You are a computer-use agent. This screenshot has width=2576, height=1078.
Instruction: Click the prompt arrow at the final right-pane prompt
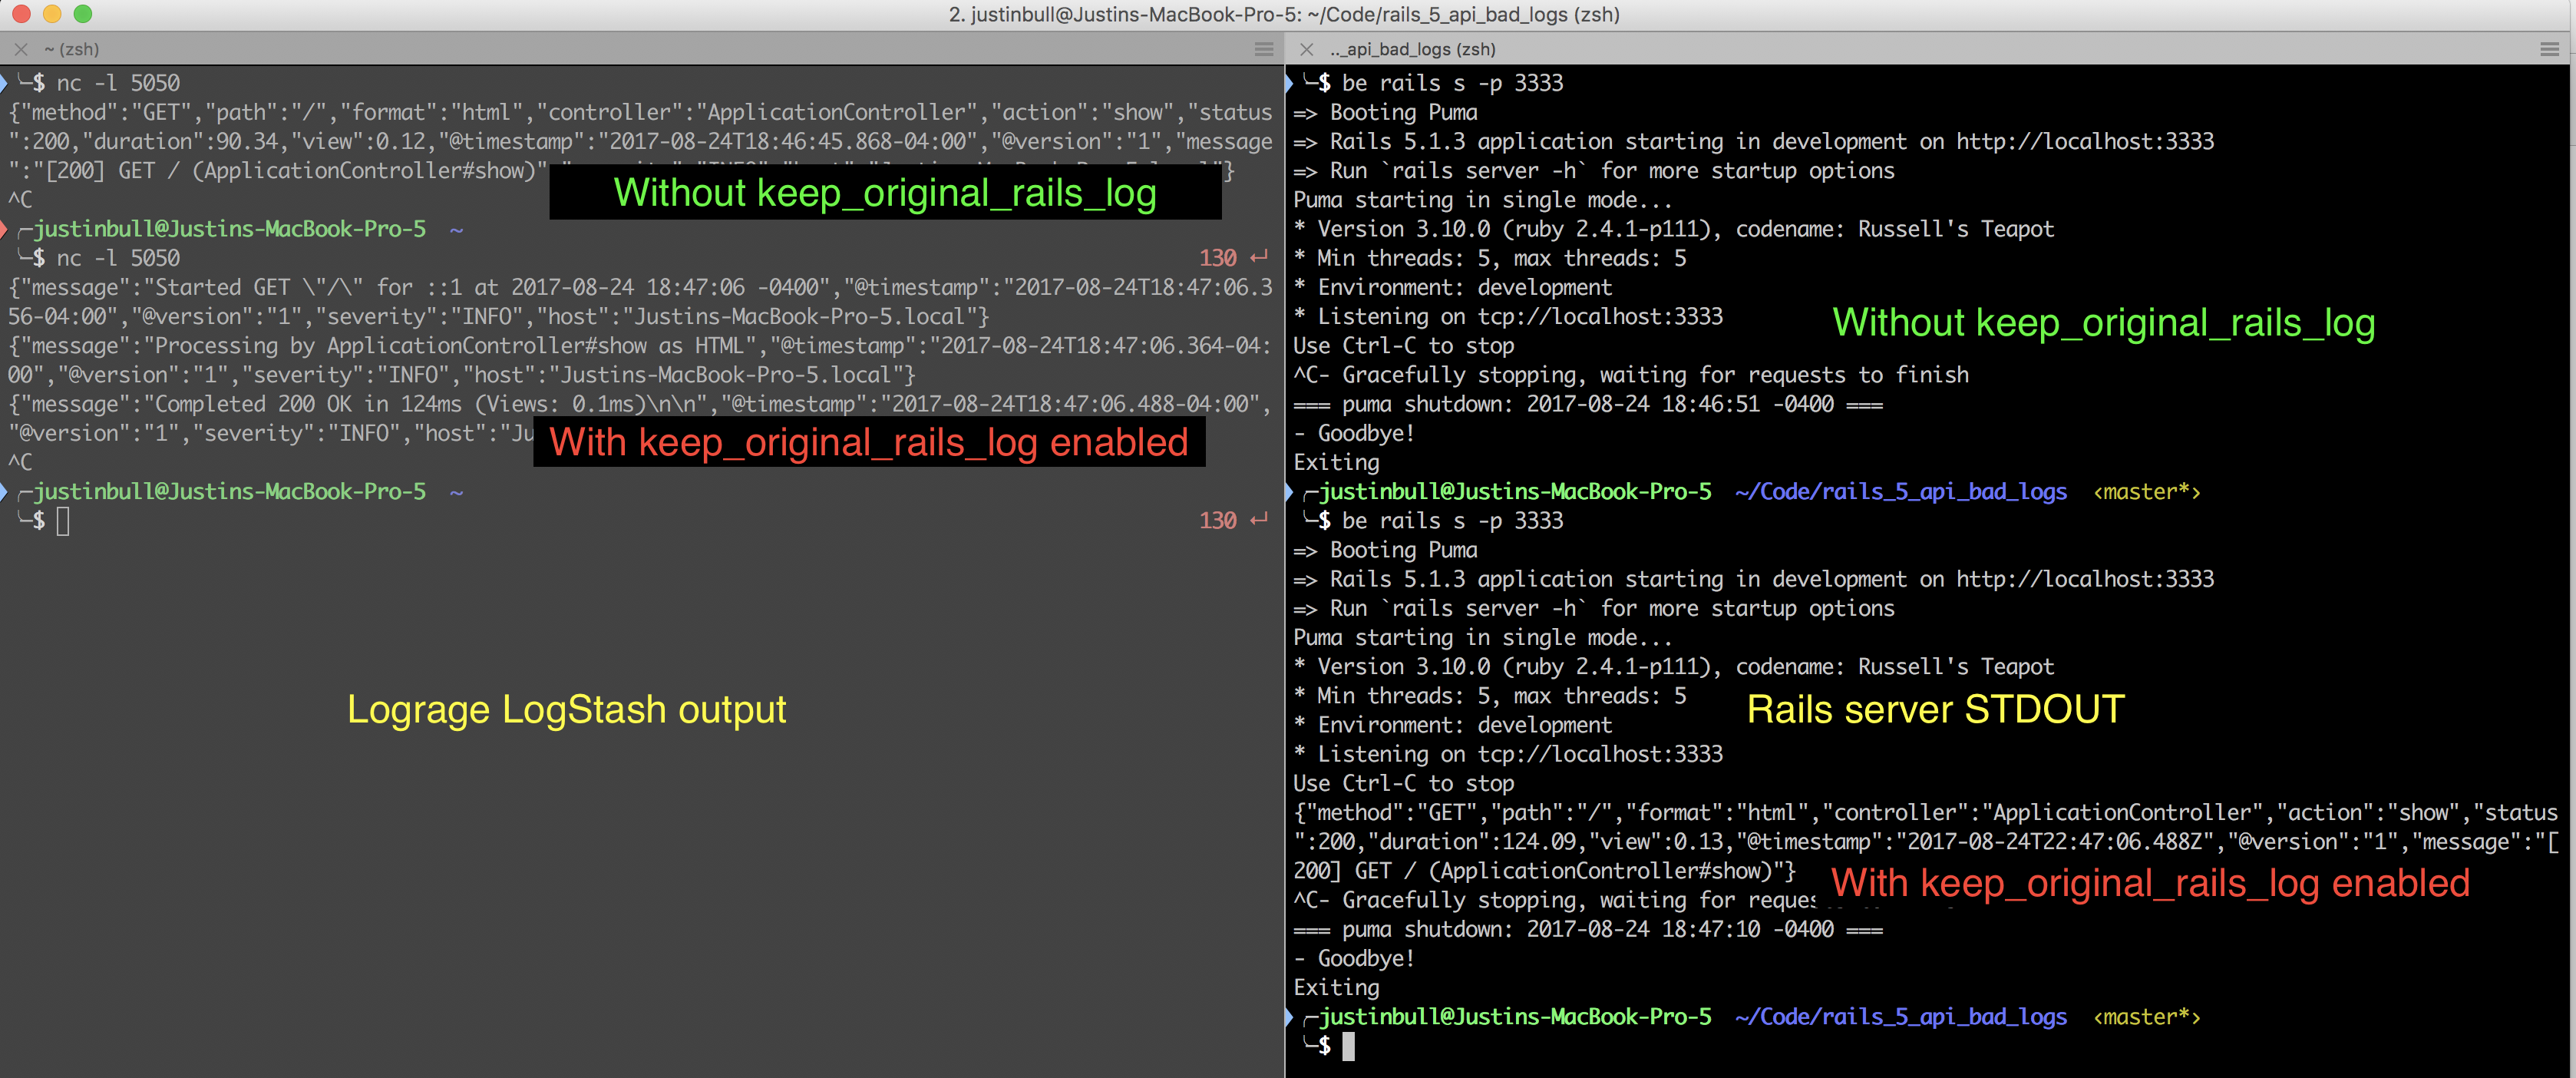coord(1292,1017)
